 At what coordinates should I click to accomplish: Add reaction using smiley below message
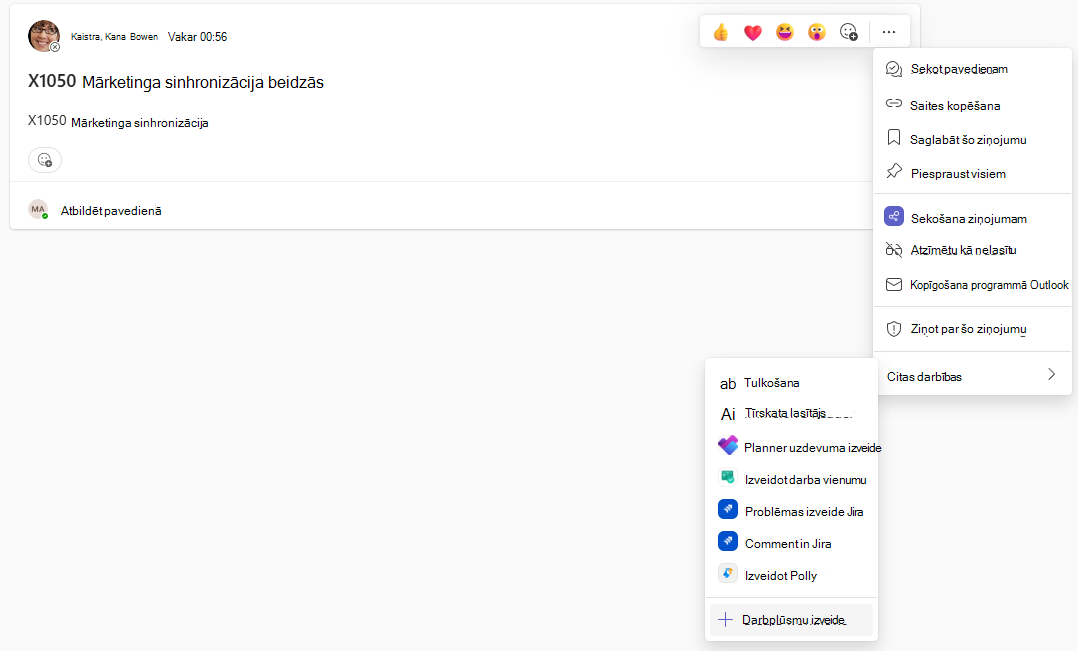[45, 160]
